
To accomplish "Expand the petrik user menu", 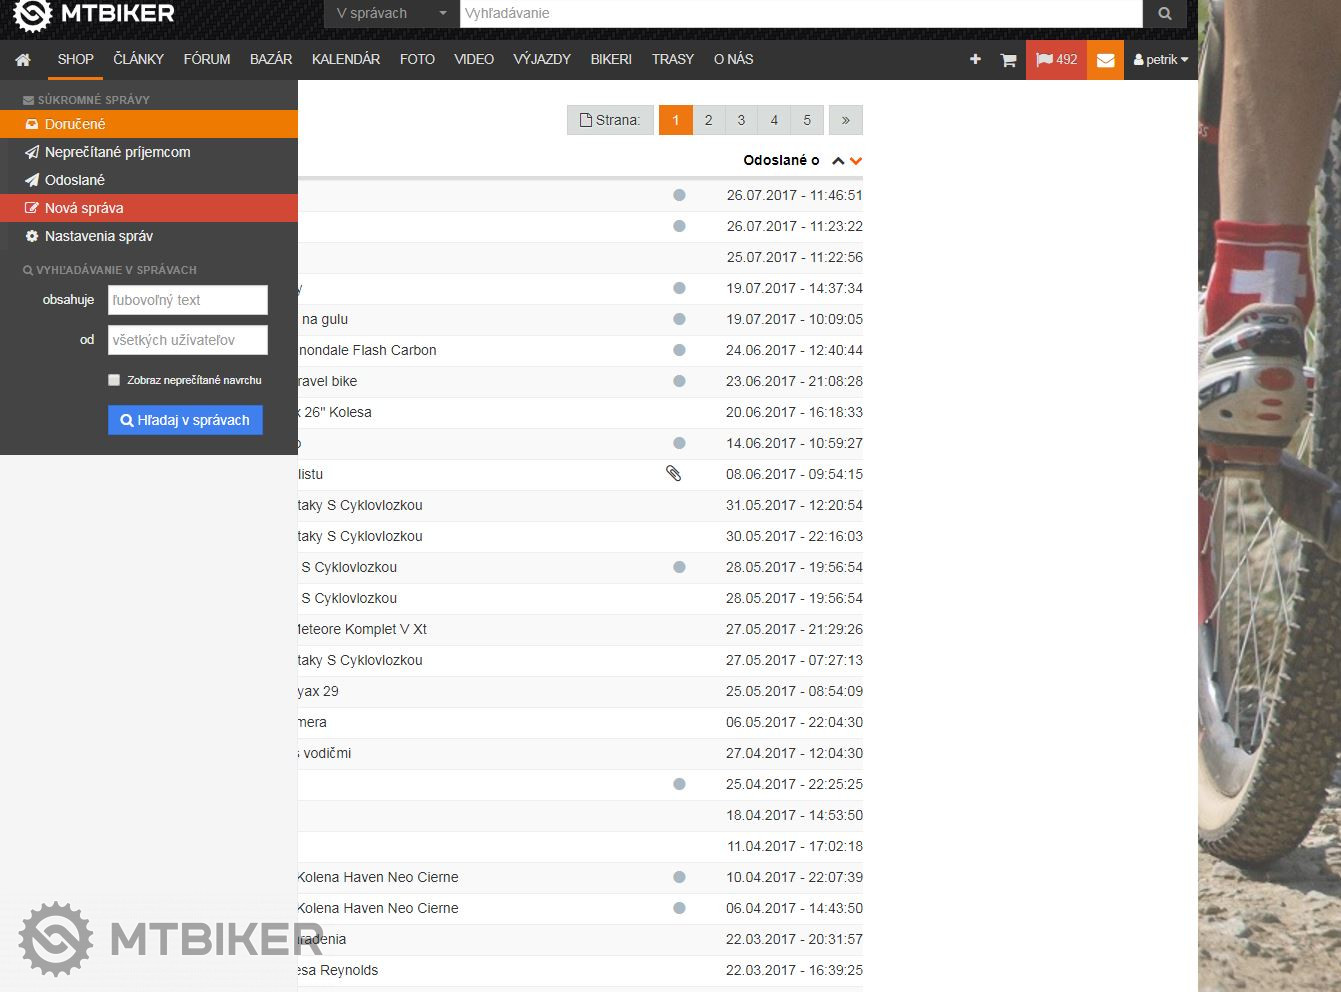I will click(x=1160, y=60).
